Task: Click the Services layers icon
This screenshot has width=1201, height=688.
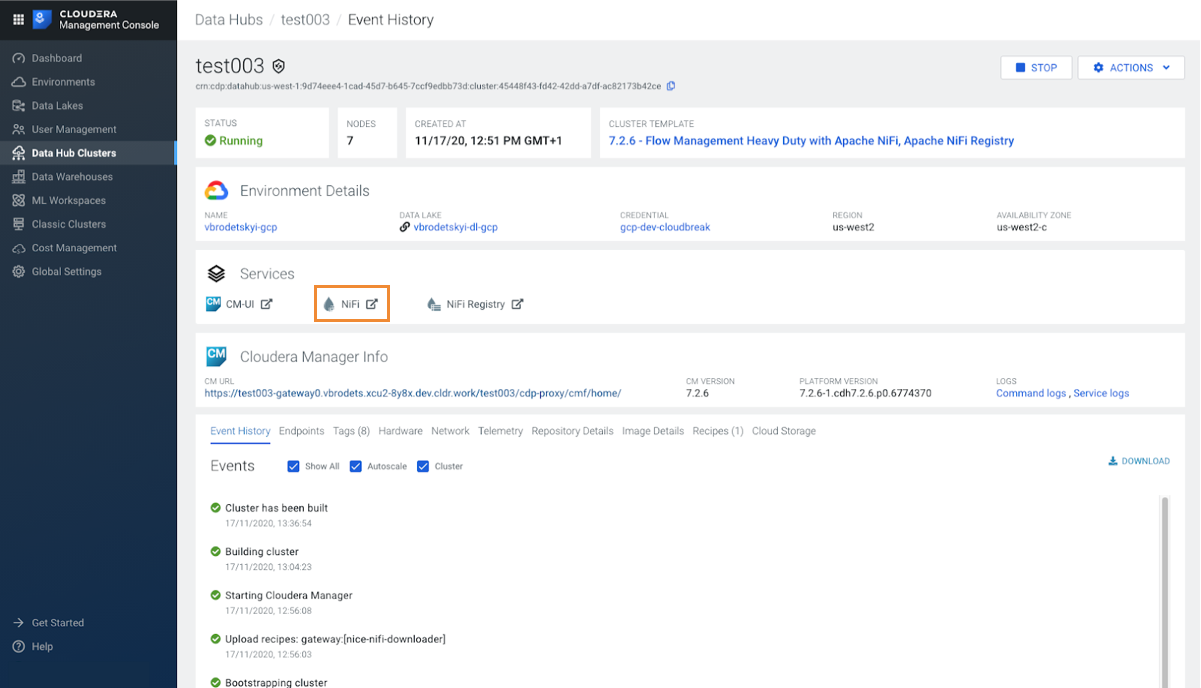Action: [x=216, y=274]
